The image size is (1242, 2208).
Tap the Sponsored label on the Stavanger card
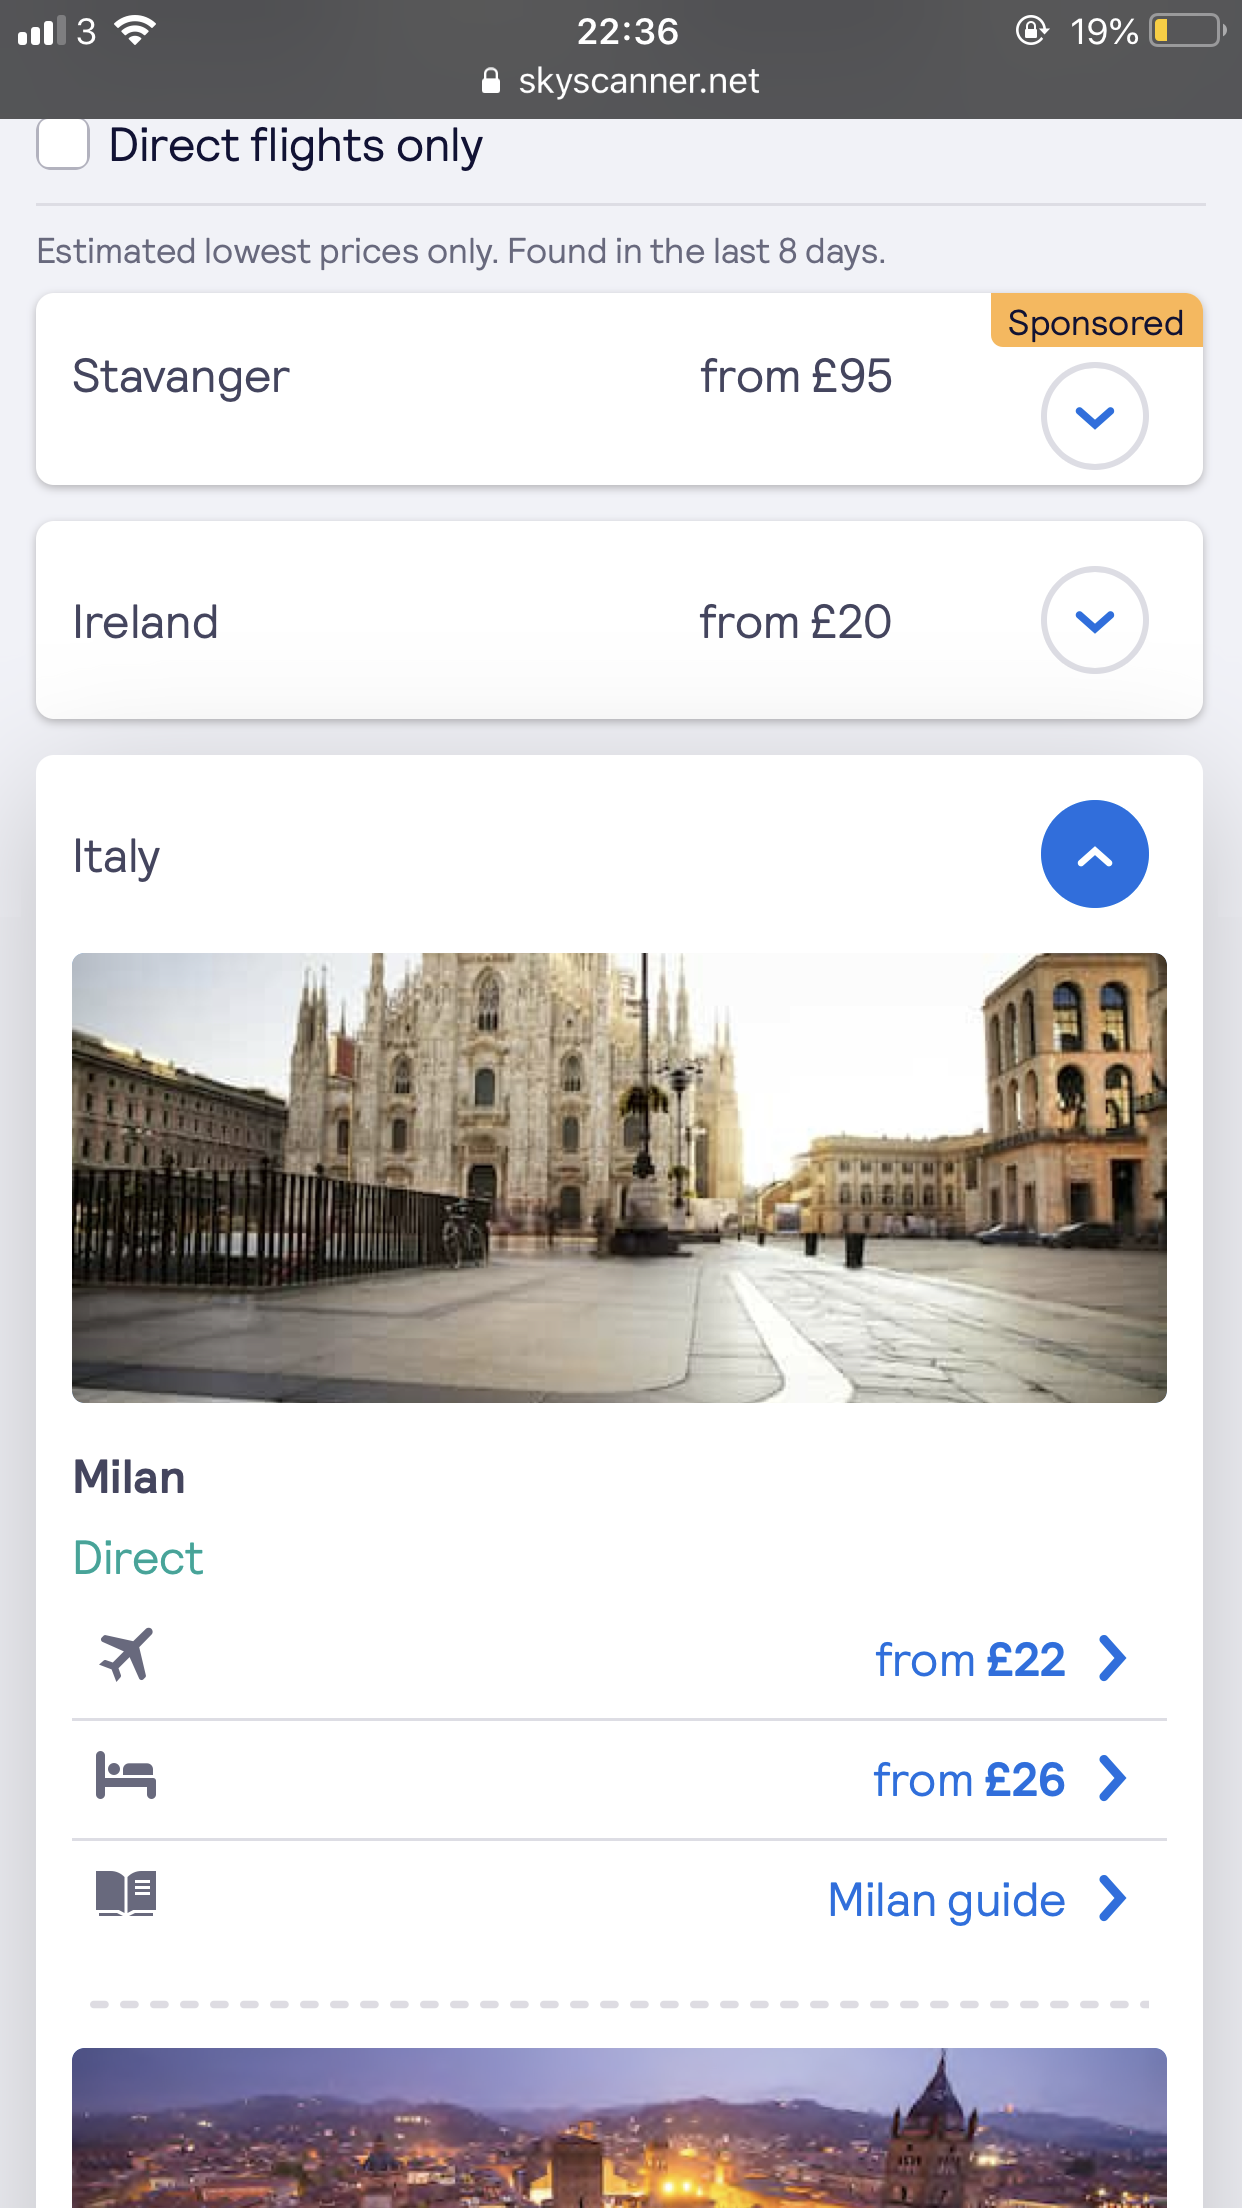[1095, 322]
